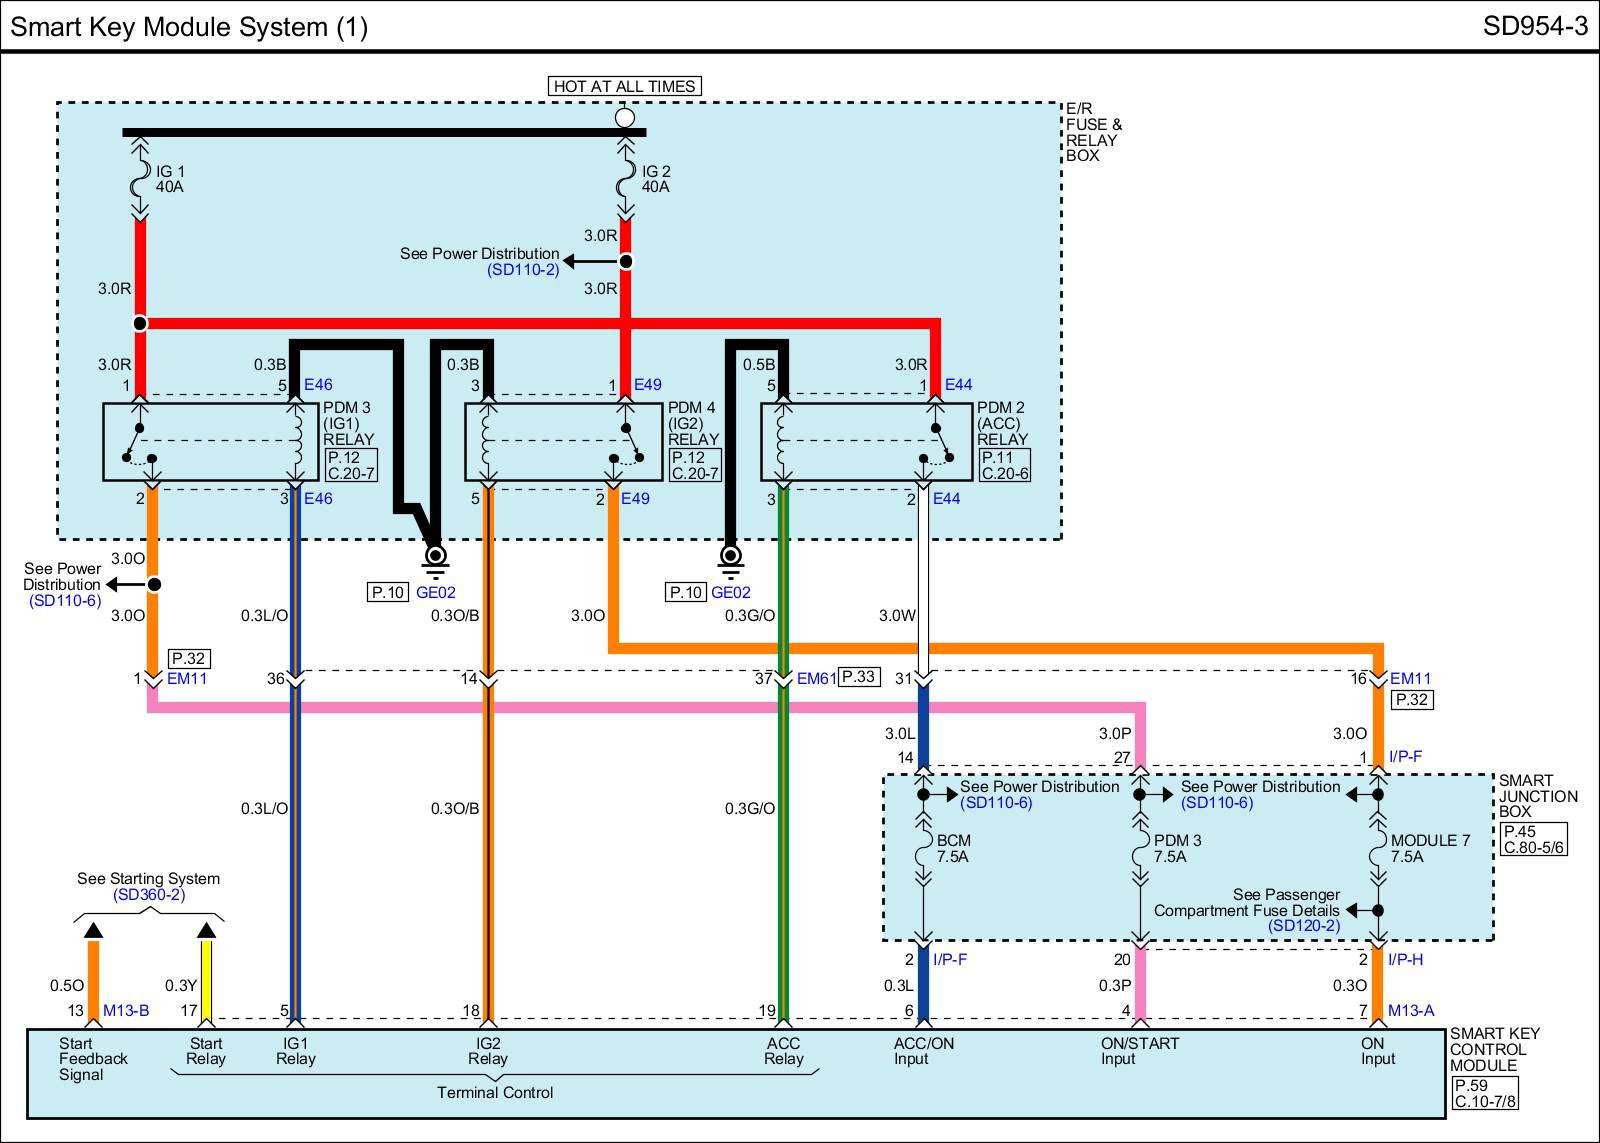
Task: Click the MODULE 7 7.5A fuse symbol
Action: pos(1377,849)
